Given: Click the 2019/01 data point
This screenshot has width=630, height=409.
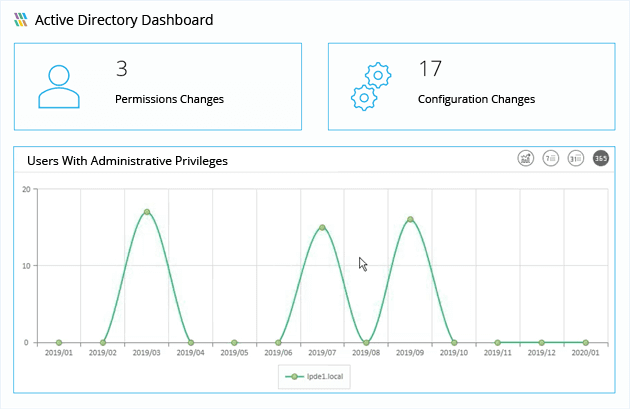Looking at the screenshot, I should click(59, 343).
